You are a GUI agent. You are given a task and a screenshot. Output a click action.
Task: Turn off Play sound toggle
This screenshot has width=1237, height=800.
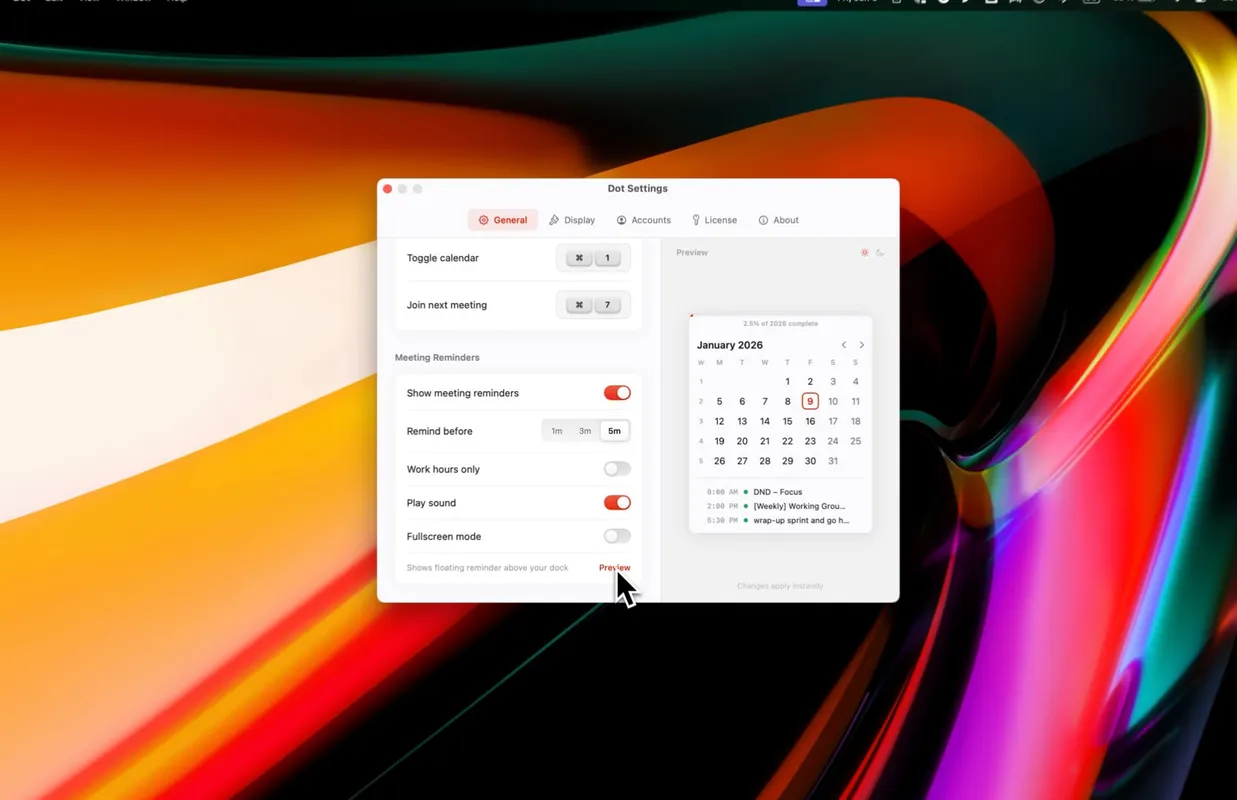[617, 503]
